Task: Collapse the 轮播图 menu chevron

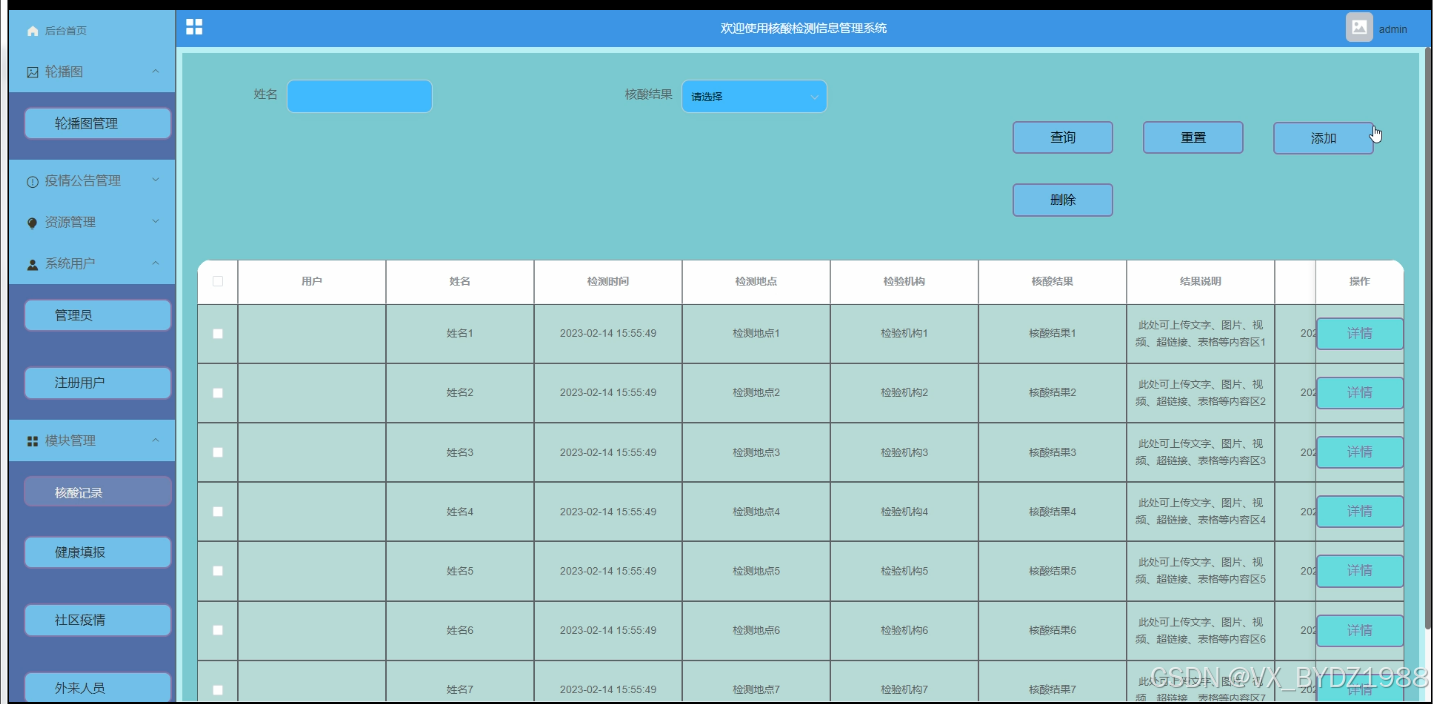Action: [x=155, y=72]
